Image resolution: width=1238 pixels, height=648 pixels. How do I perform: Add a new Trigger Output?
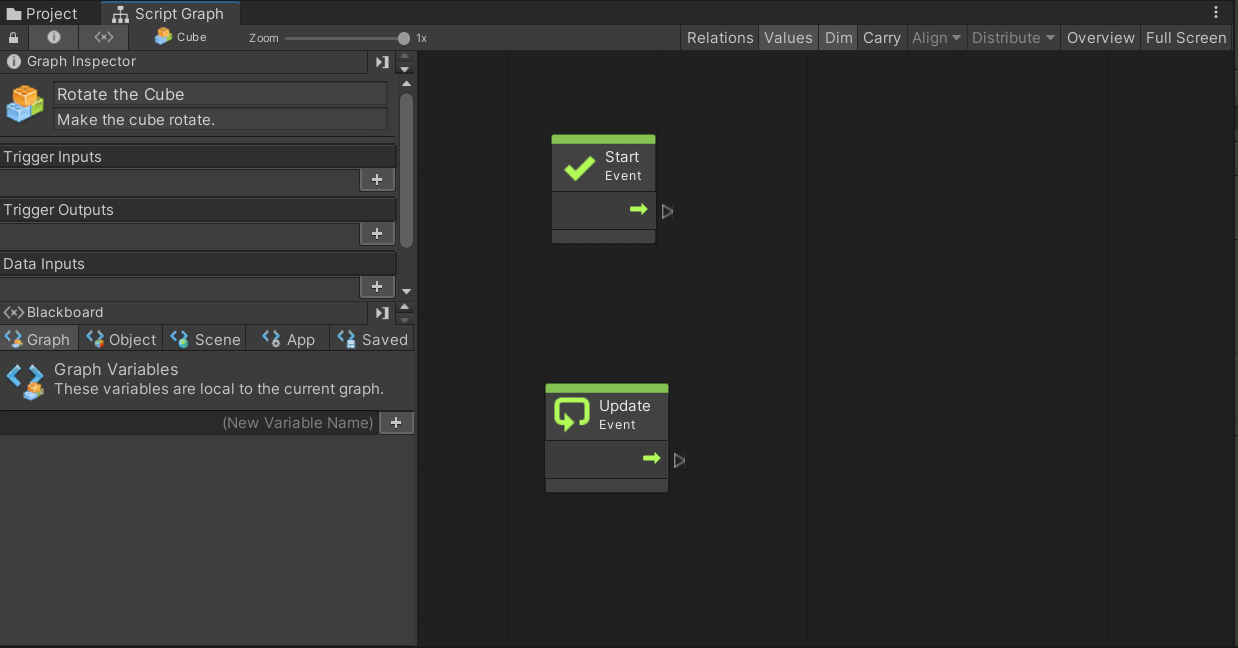tap(377, 233)
